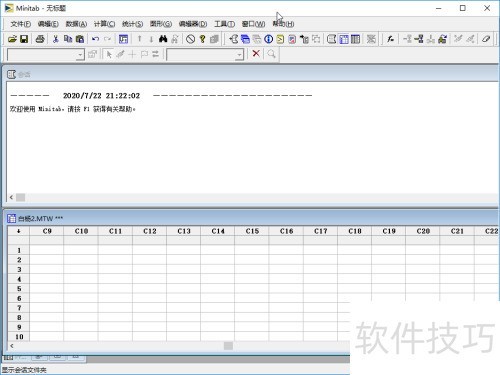Click the Current Data Window icon
Screen dimensions: 500x375
(344, 39)
